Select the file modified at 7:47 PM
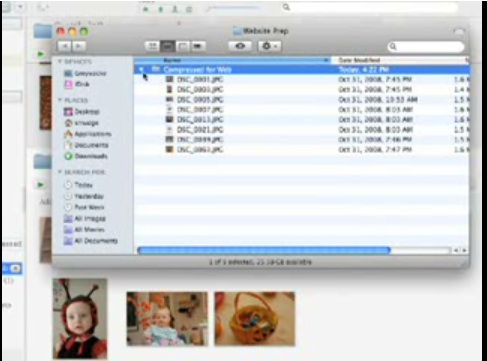The height and width of the screenshot is (361, 487). pyautogui.click(x=302, y=149)
